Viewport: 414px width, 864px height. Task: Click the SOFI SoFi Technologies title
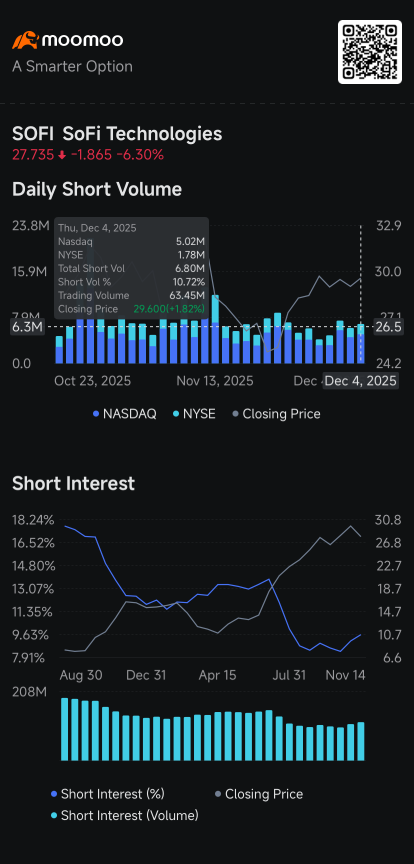click(x=117, y=134)
